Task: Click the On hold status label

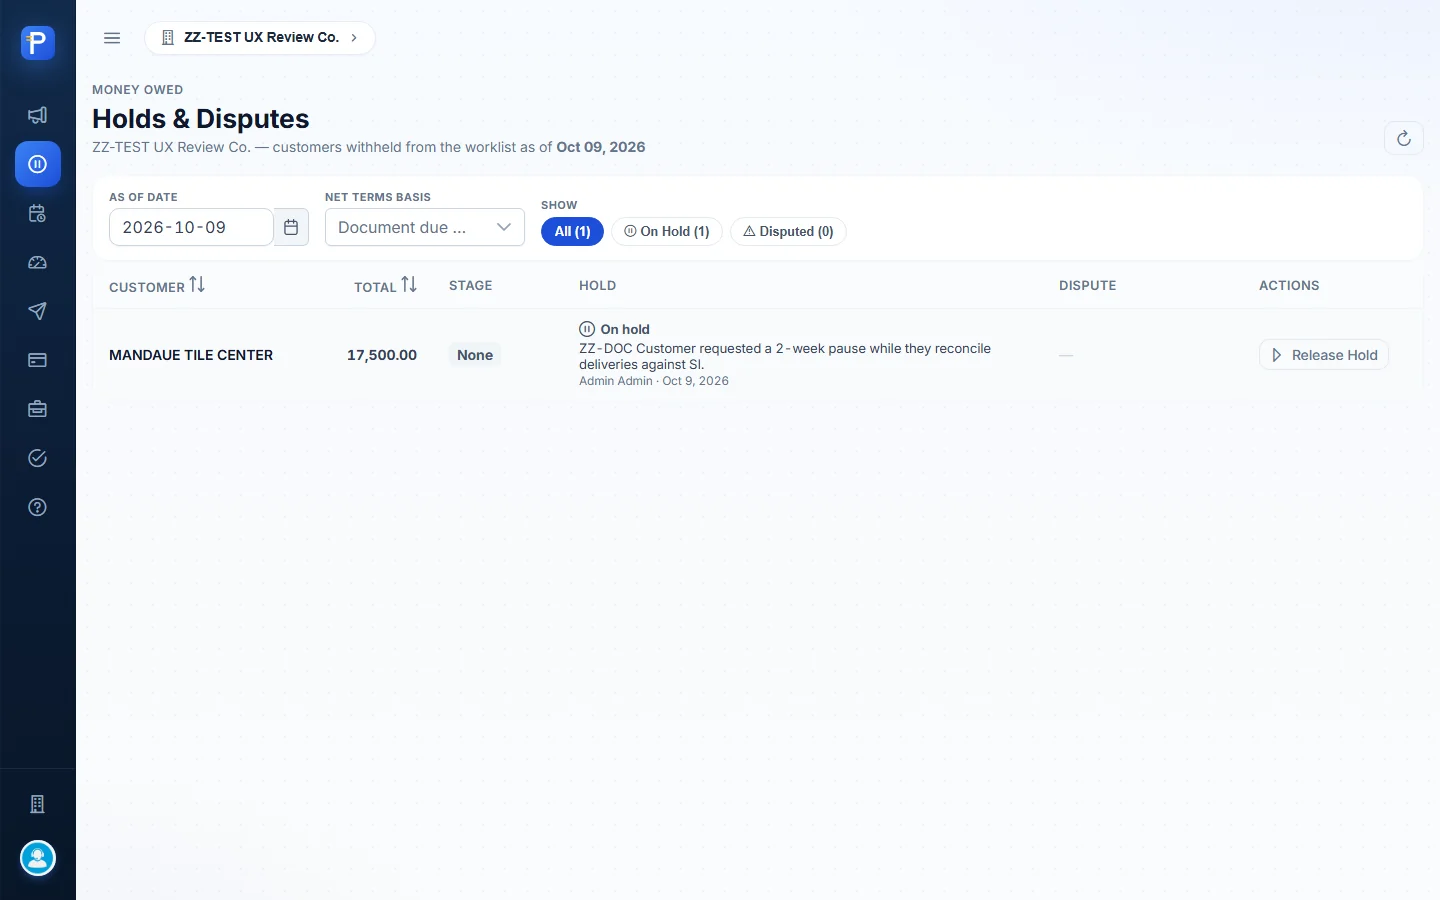Action: click(x=615, y=329)
